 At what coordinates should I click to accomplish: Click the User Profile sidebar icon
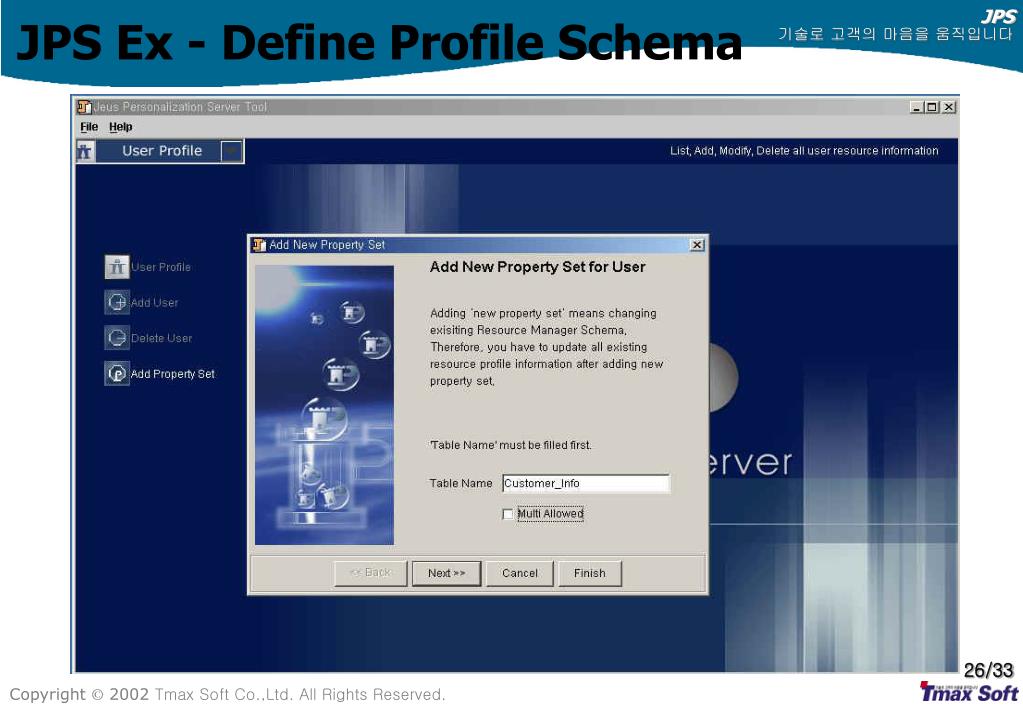[117, 267]
